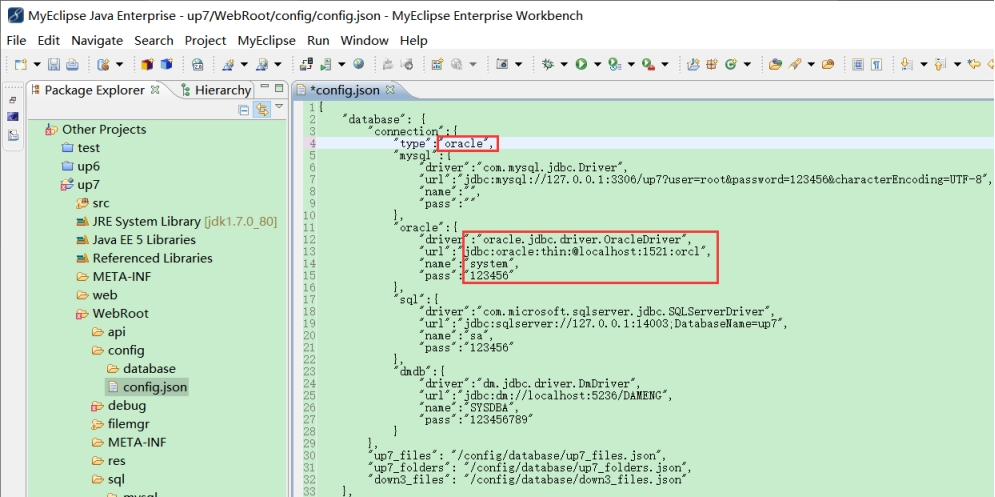This screenshot has width=995, height=497.
Task: Open the Search dropdown arrow
Action: pyautogui.click(x=810, y=64)
